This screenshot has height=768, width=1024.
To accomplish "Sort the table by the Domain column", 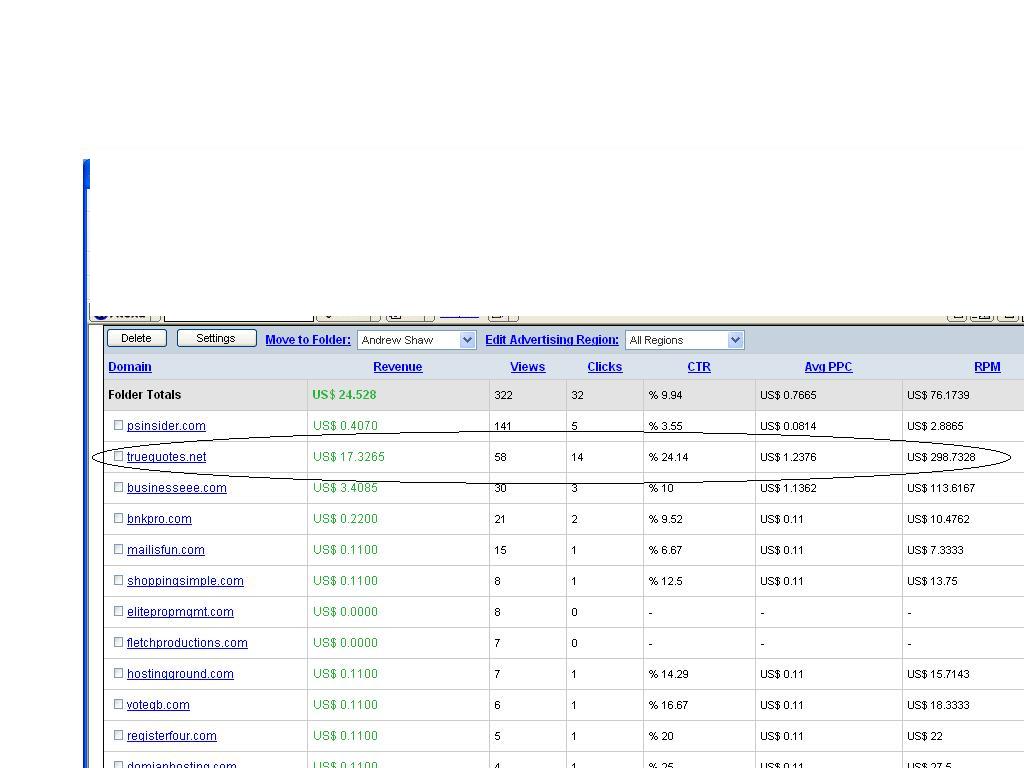I will point(130,367).
